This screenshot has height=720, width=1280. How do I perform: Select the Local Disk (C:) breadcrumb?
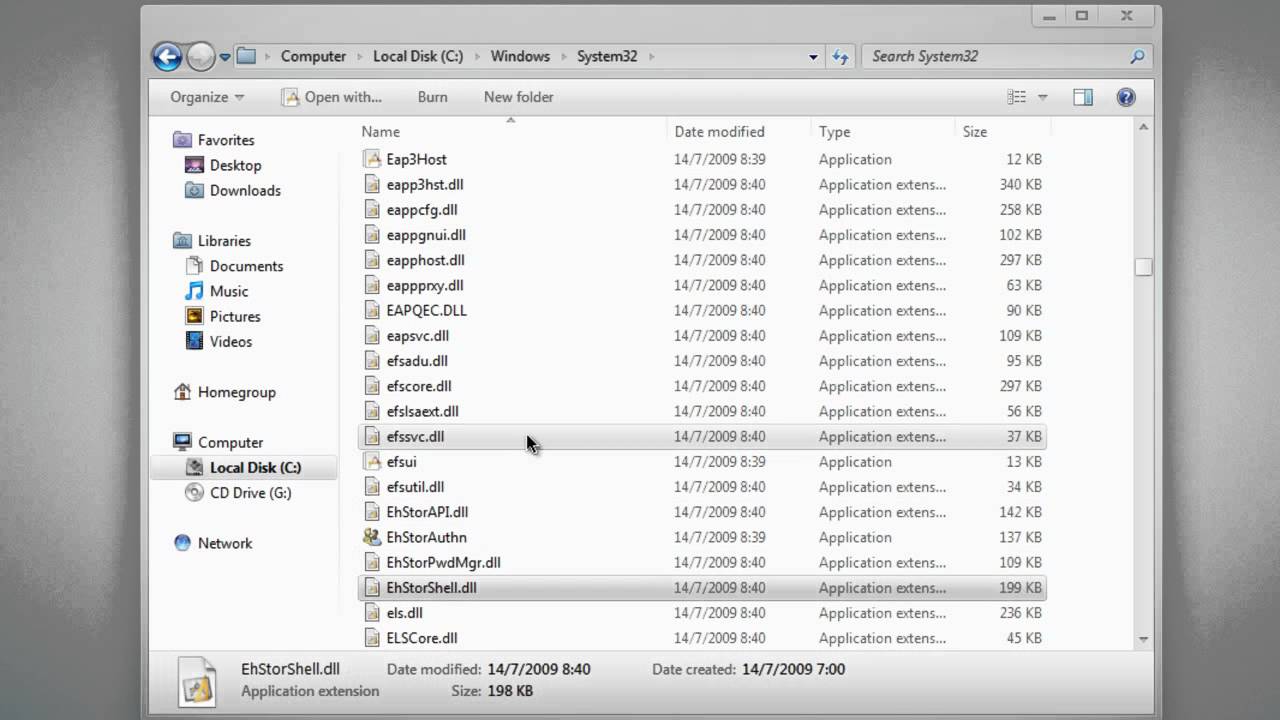tap(418, 56)
